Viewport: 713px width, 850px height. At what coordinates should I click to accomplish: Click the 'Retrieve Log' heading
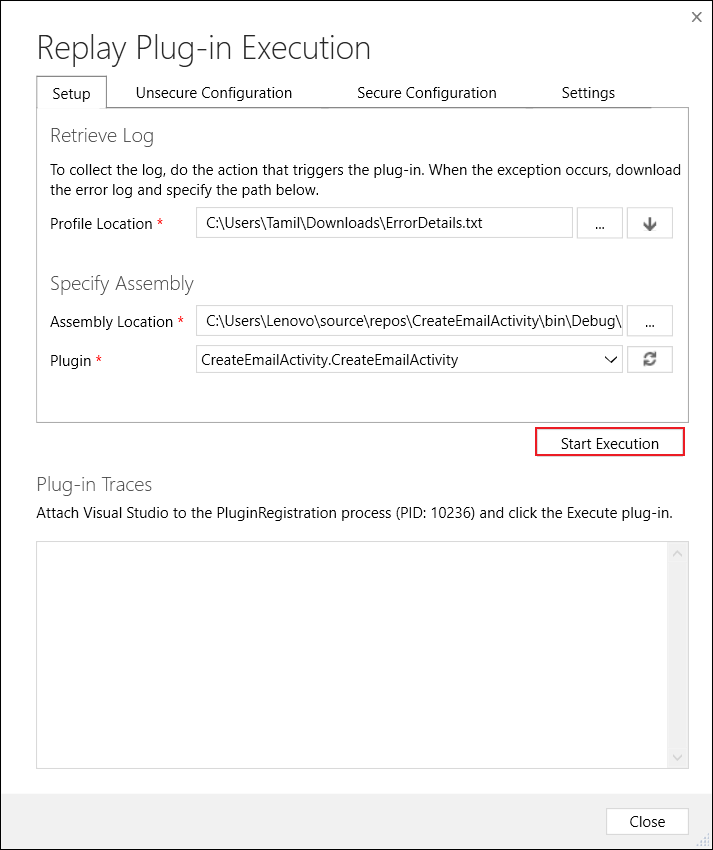click(x=102, y=136)
